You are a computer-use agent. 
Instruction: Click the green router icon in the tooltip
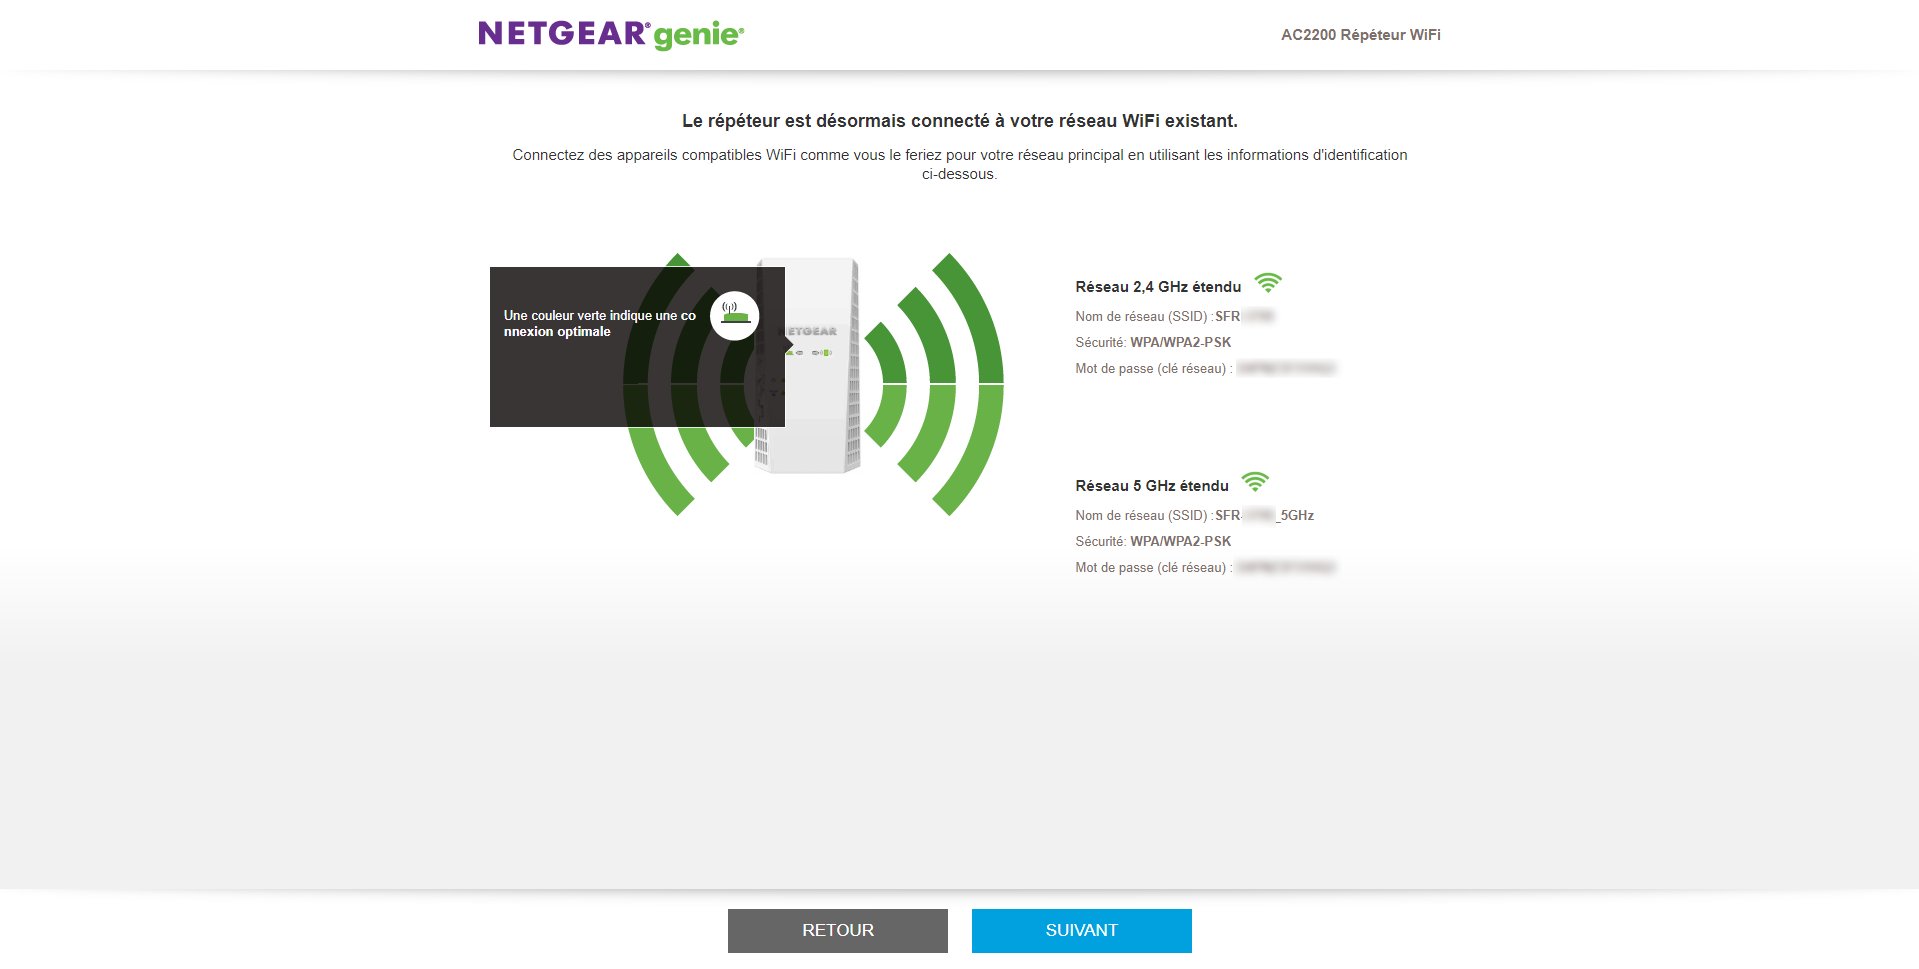[735, 315]
